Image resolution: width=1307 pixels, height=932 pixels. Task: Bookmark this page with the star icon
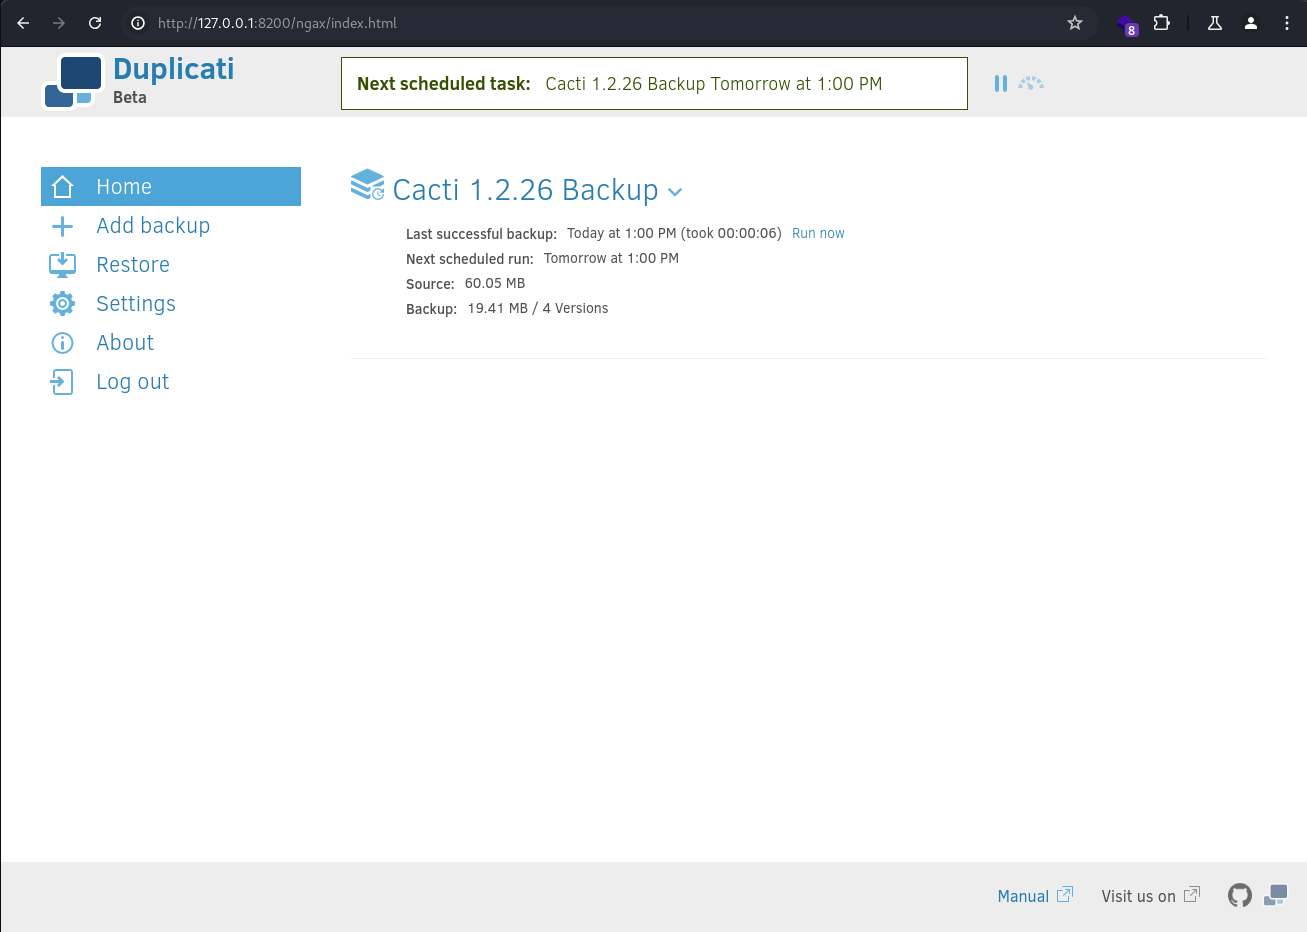(1075, 23)
